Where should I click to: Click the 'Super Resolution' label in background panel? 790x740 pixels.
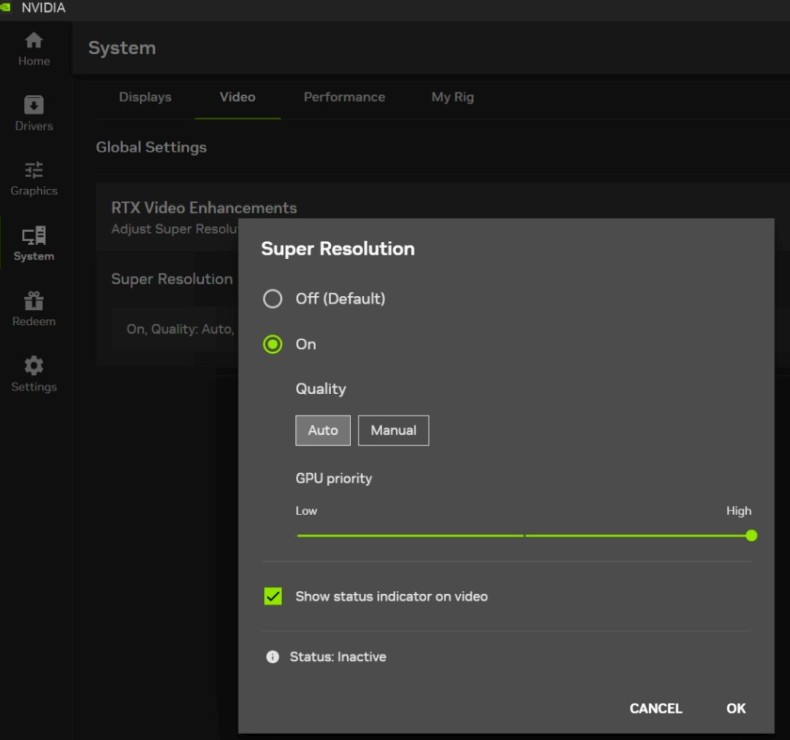[172, 279]
